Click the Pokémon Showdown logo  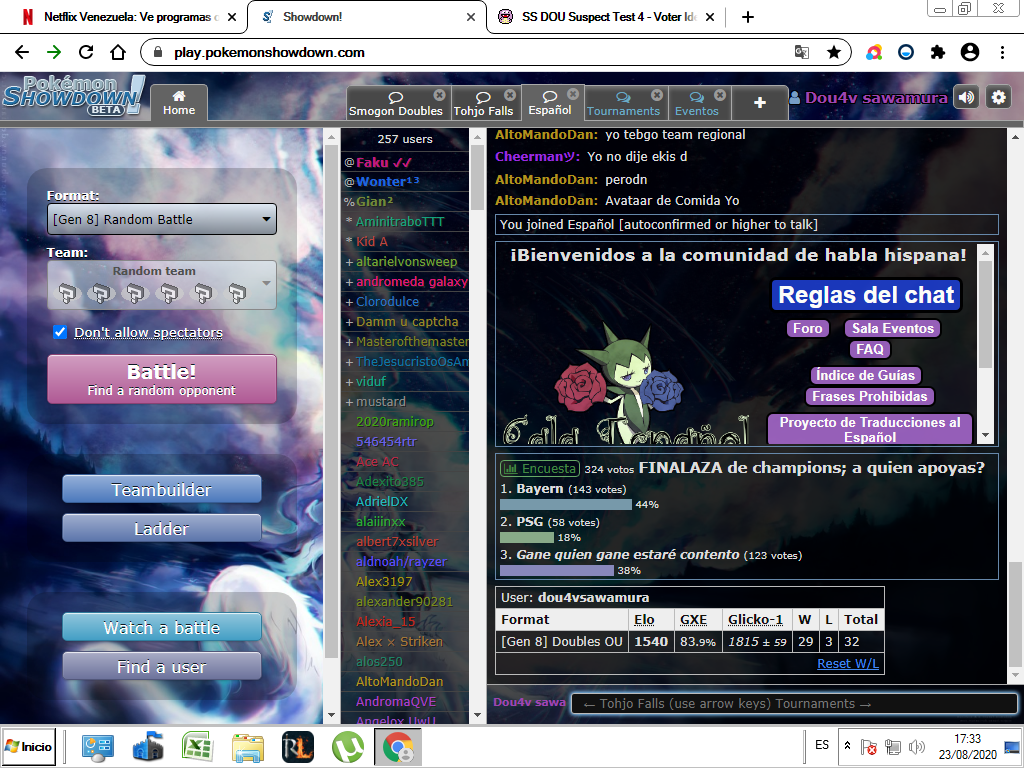tap(74, 95)
